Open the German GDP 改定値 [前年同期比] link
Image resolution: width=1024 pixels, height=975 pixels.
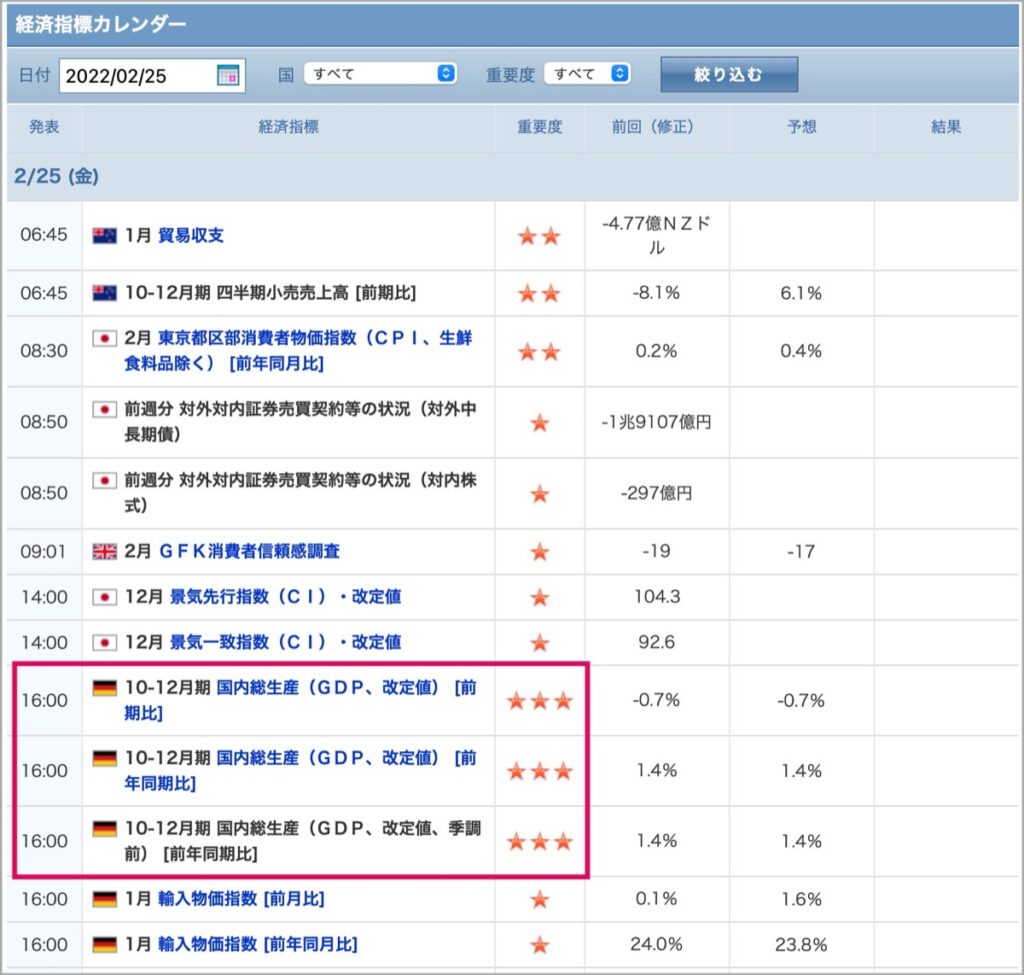[300, 771]
